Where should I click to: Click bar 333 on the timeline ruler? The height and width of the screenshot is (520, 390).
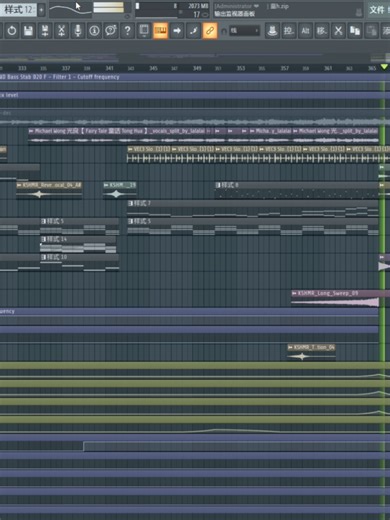(x=22, y=68)
